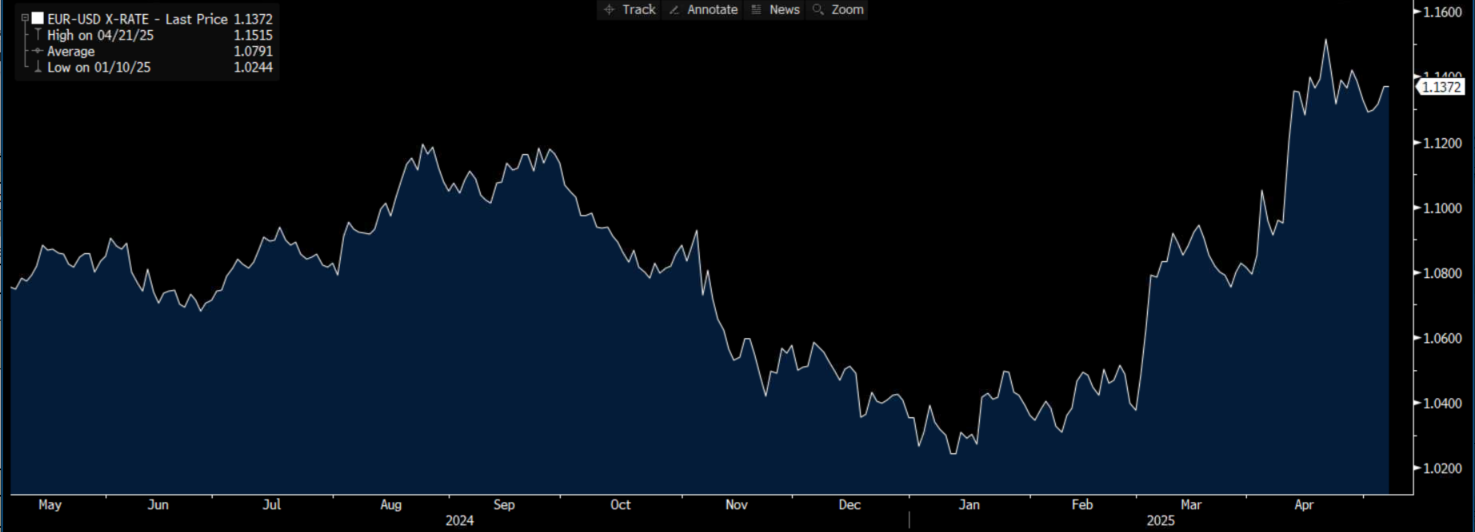1475x532 pixels.
Task: Click the white EUR-USD series color swatch
Action: (38, 18)
